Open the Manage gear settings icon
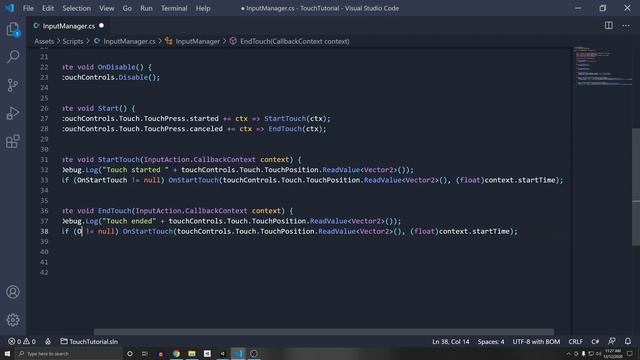 (13, 320)
